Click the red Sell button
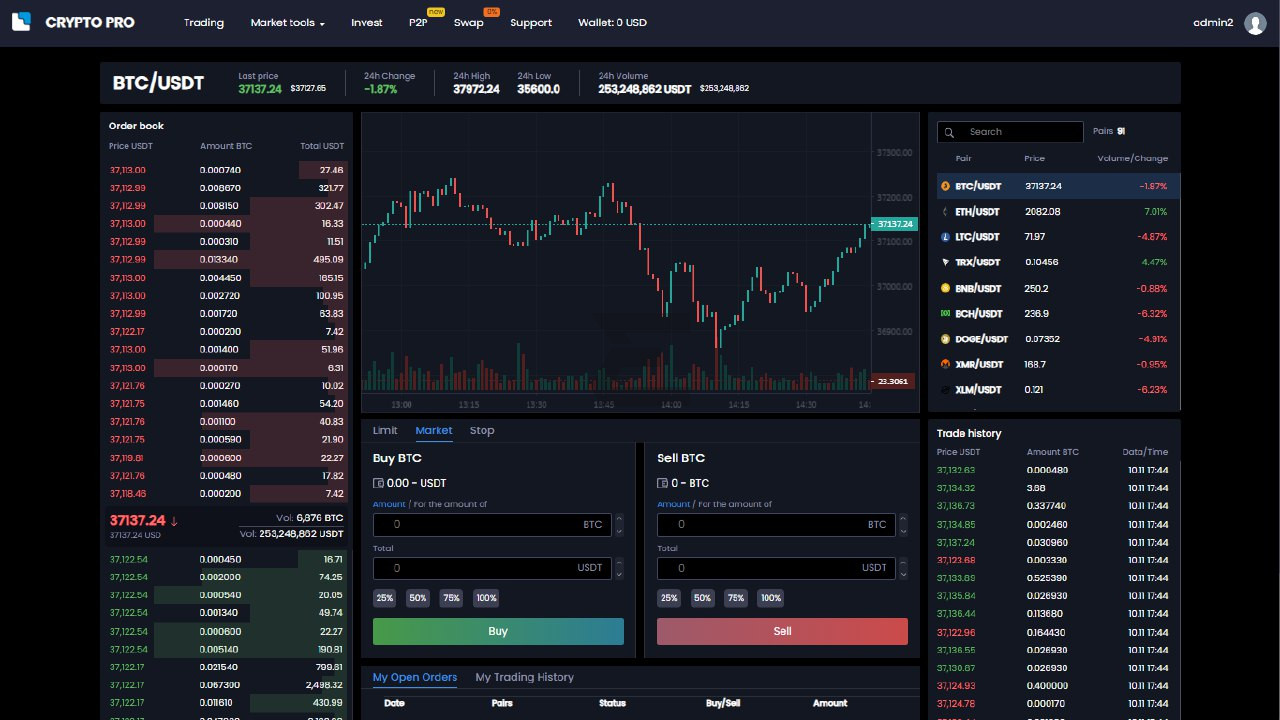 point(782,631)
